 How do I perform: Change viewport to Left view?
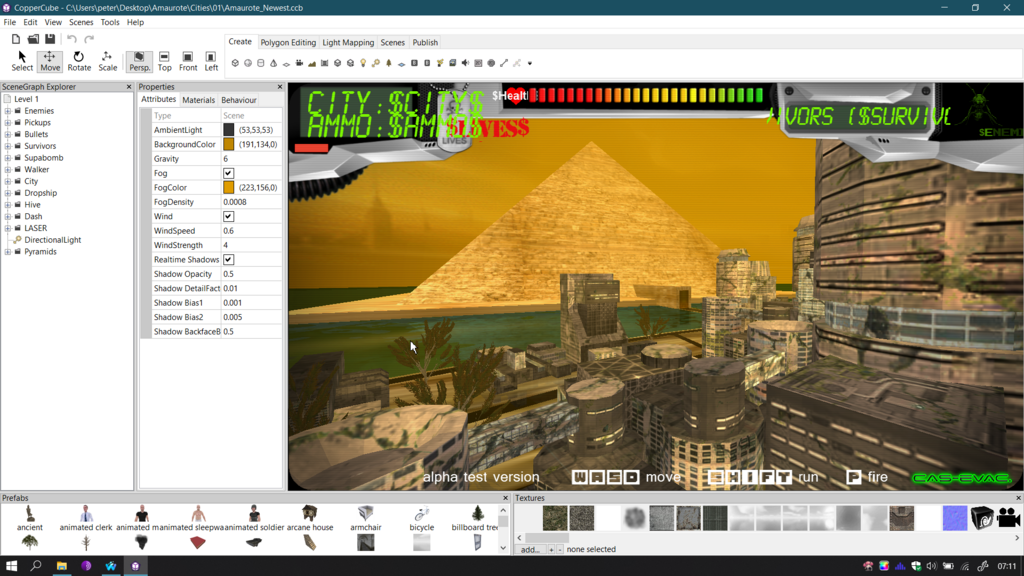pos(211,61)
